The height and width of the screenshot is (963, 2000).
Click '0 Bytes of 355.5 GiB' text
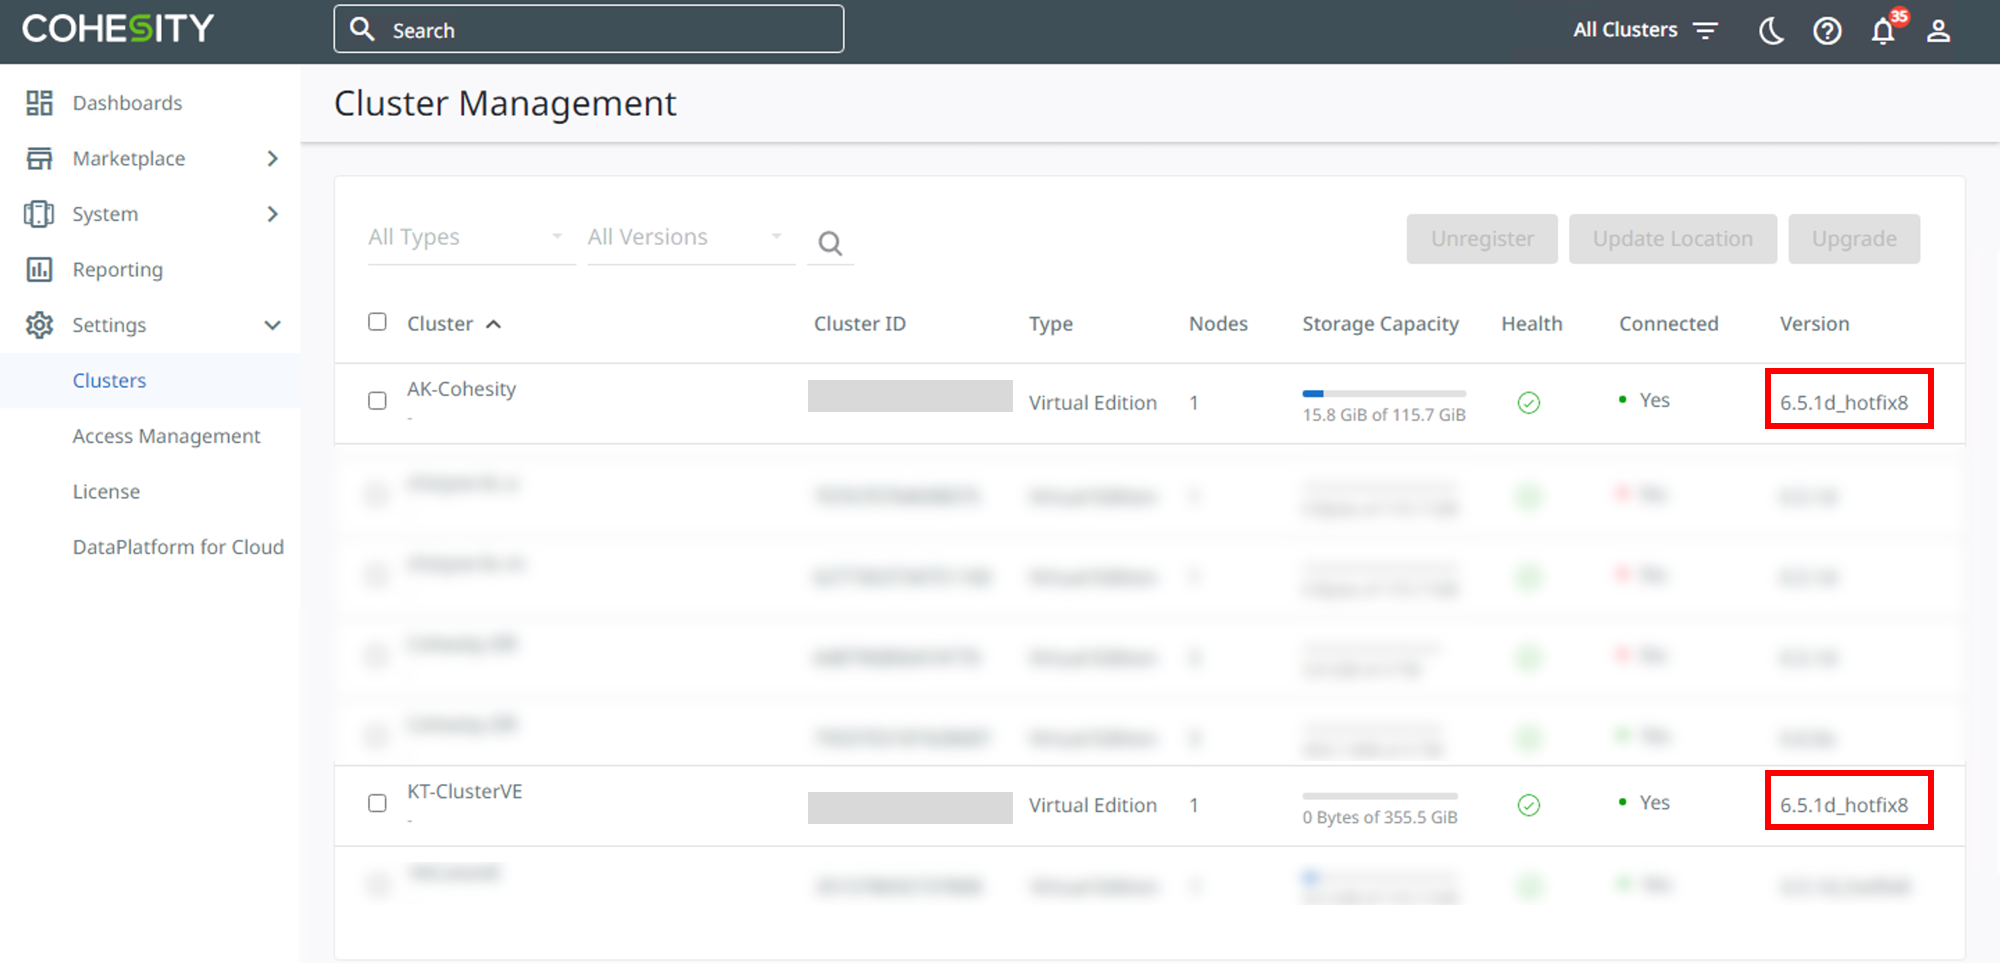[1380, 817]
